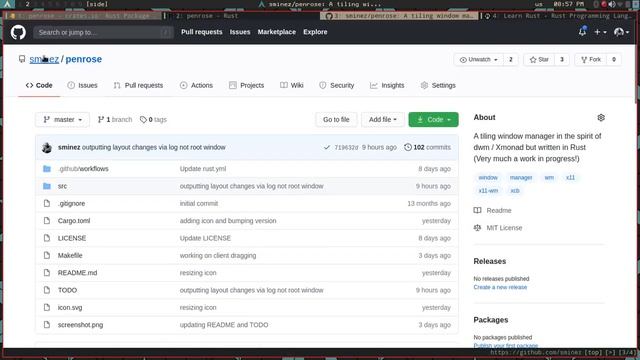Switch to the Security tab
This screenshot has width=640, height=360.
[x=337, y=85]
